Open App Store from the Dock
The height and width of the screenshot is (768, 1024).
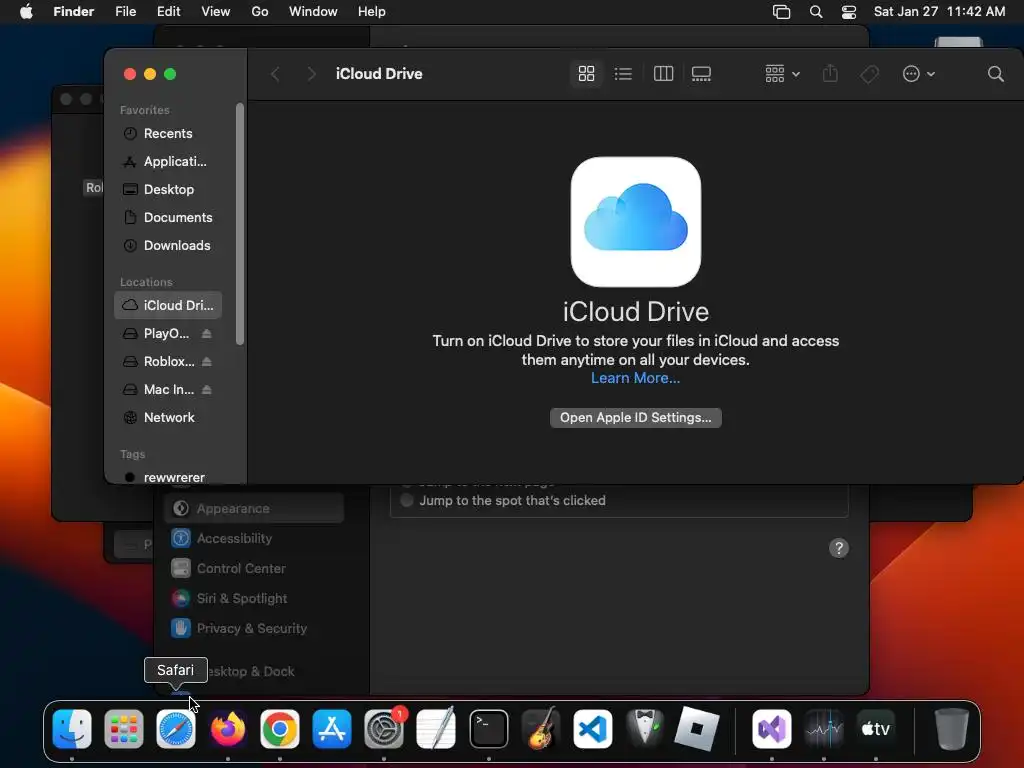point(332,729)
